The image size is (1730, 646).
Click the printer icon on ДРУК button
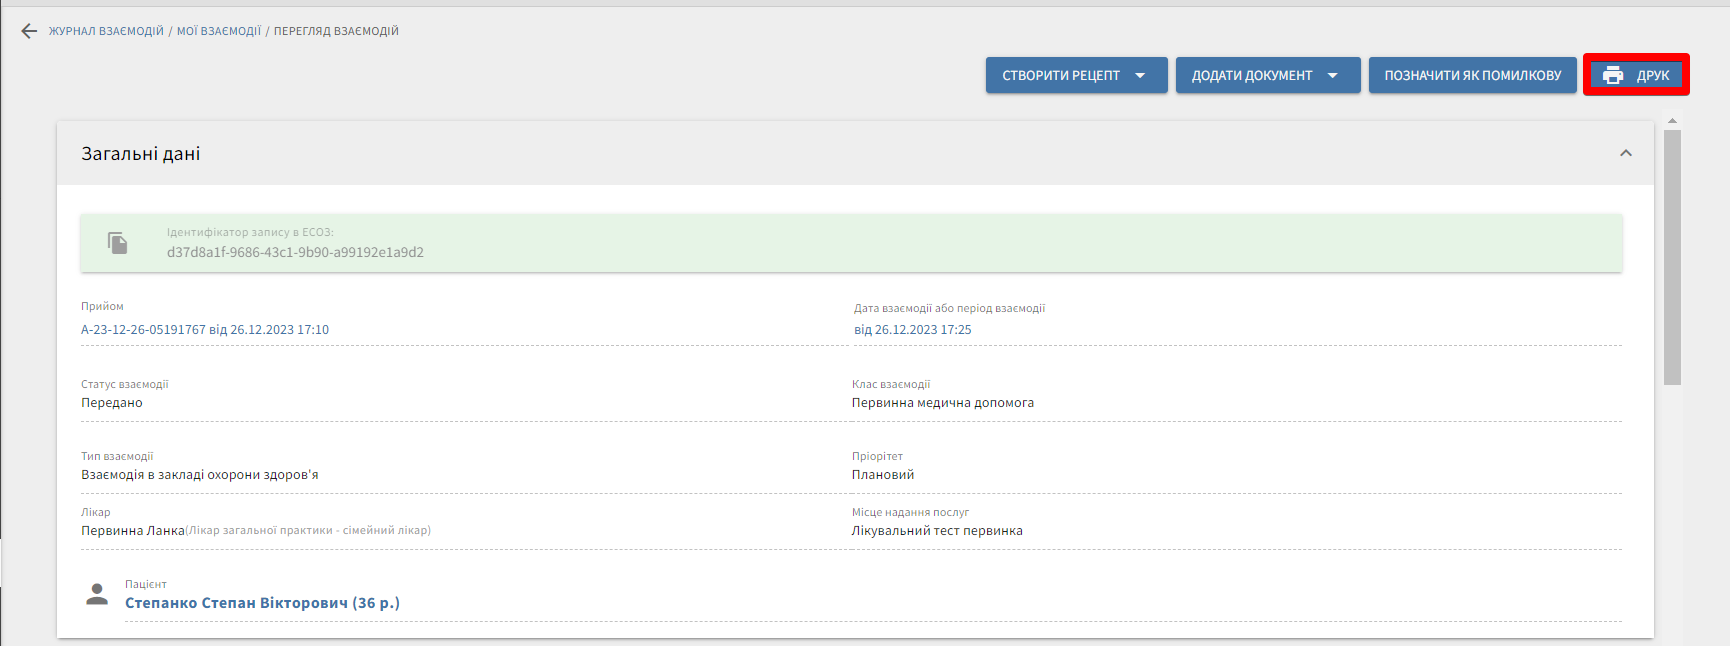click(1612, 75)
